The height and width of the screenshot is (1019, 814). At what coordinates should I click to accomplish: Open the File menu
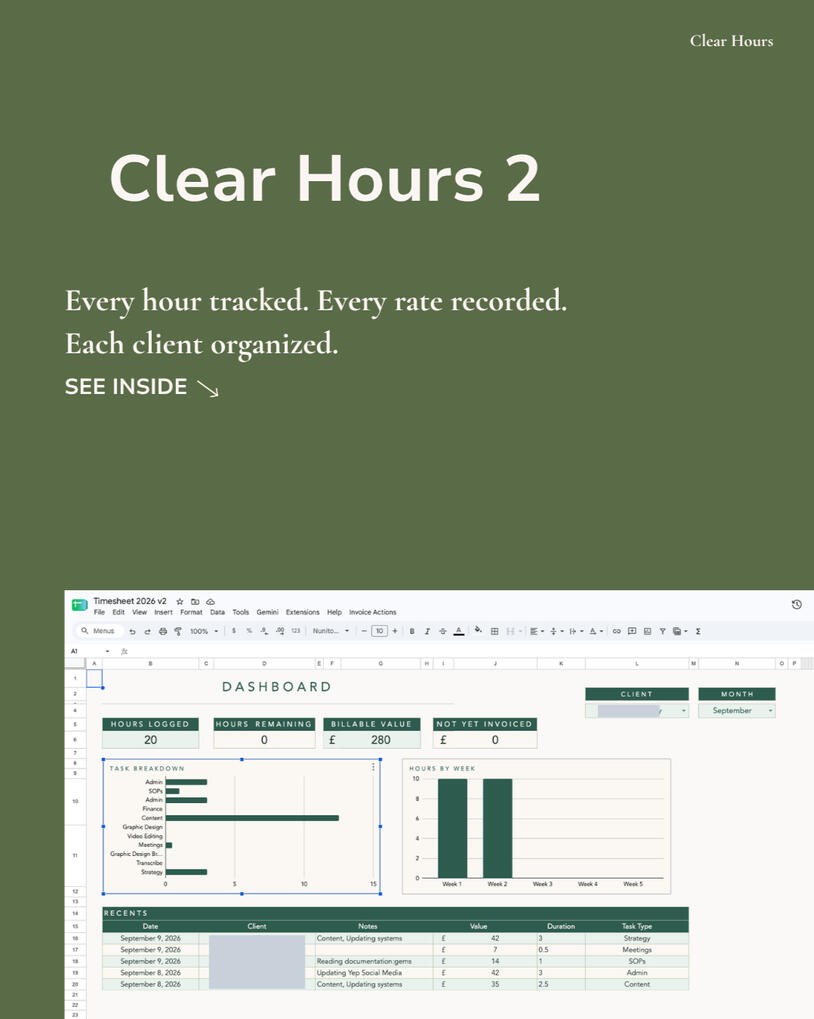[99, 612]
